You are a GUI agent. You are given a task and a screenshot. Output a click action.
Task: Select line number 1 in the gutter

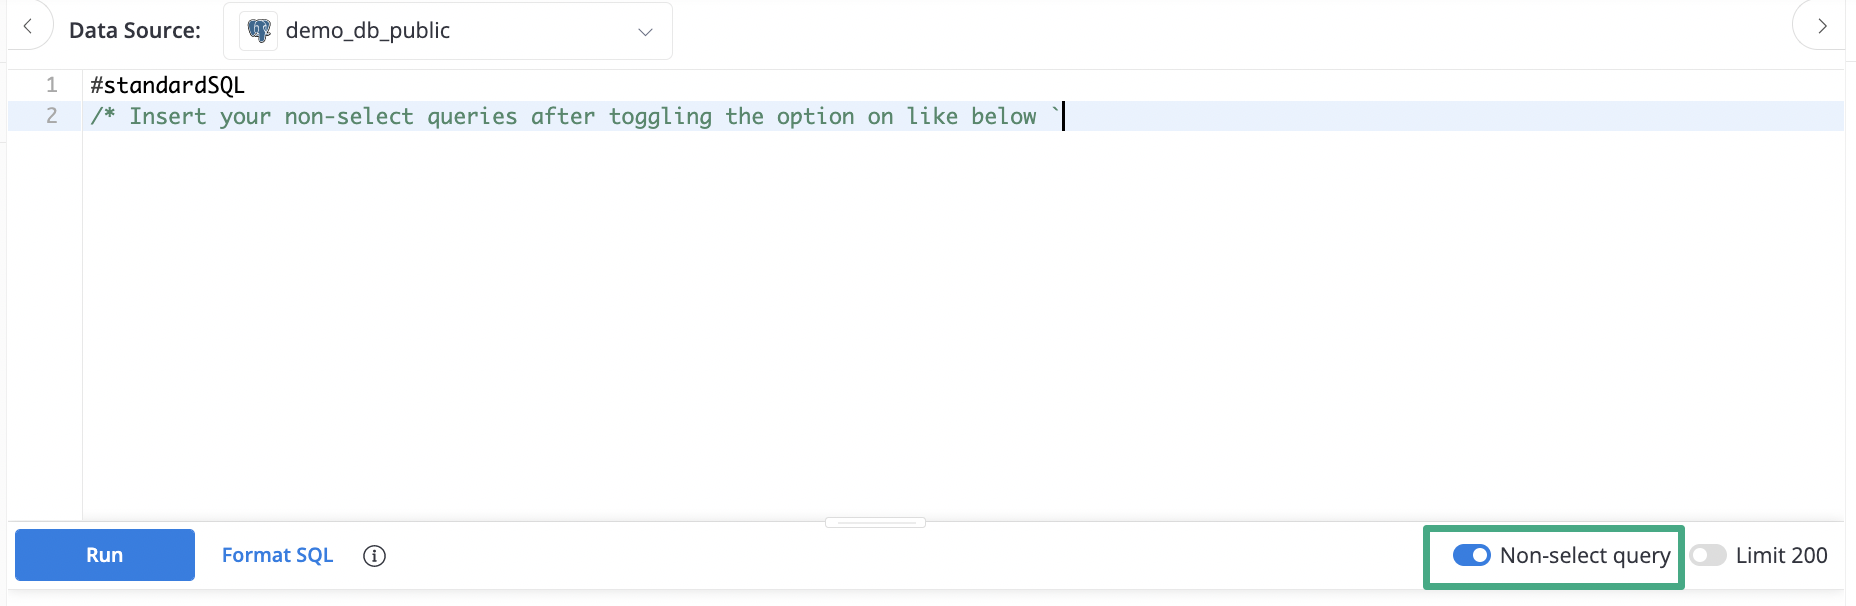pyautogui.click(x=52, y=85)
